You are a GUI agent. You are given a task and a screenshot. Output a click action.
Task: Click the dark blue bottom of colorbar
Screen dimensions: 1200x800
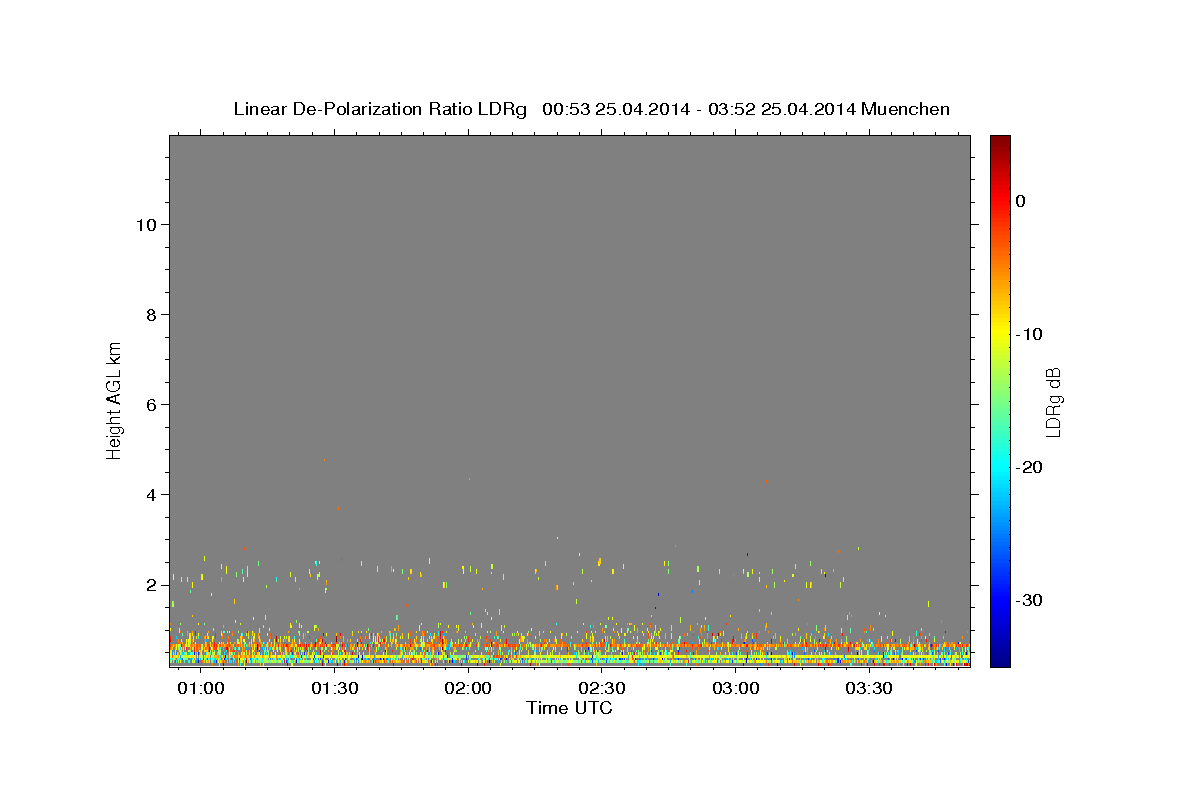[x=1000, y=658]
